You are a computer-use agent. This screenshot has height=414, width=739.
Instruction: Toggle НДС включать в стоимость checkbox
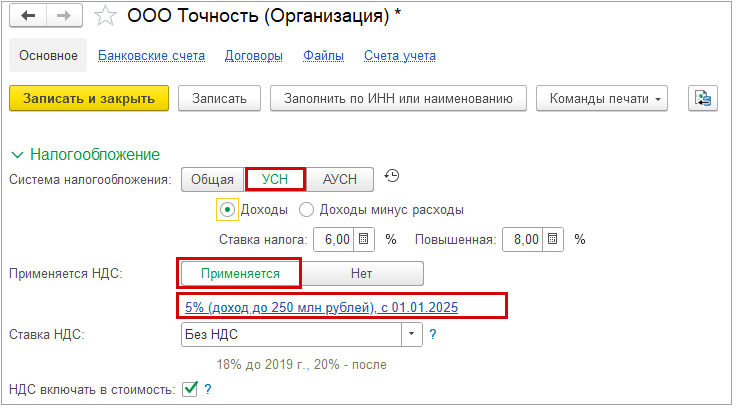click(190, 389)
